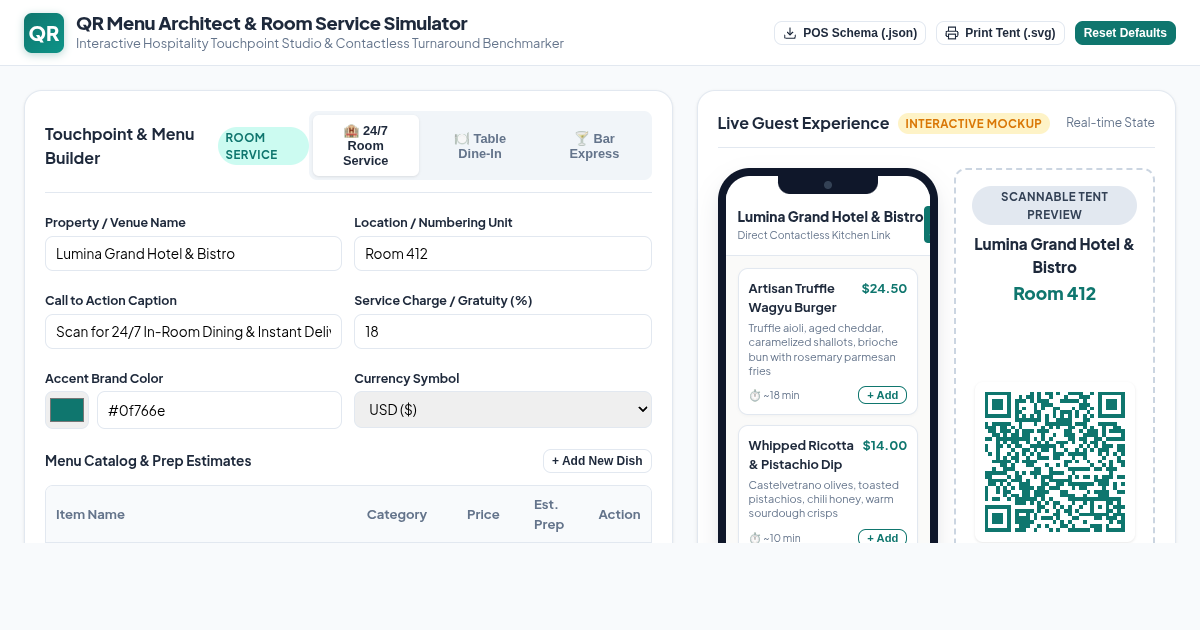Click the INTERACTIVE MOCKUP badge

tap(974, 123)
